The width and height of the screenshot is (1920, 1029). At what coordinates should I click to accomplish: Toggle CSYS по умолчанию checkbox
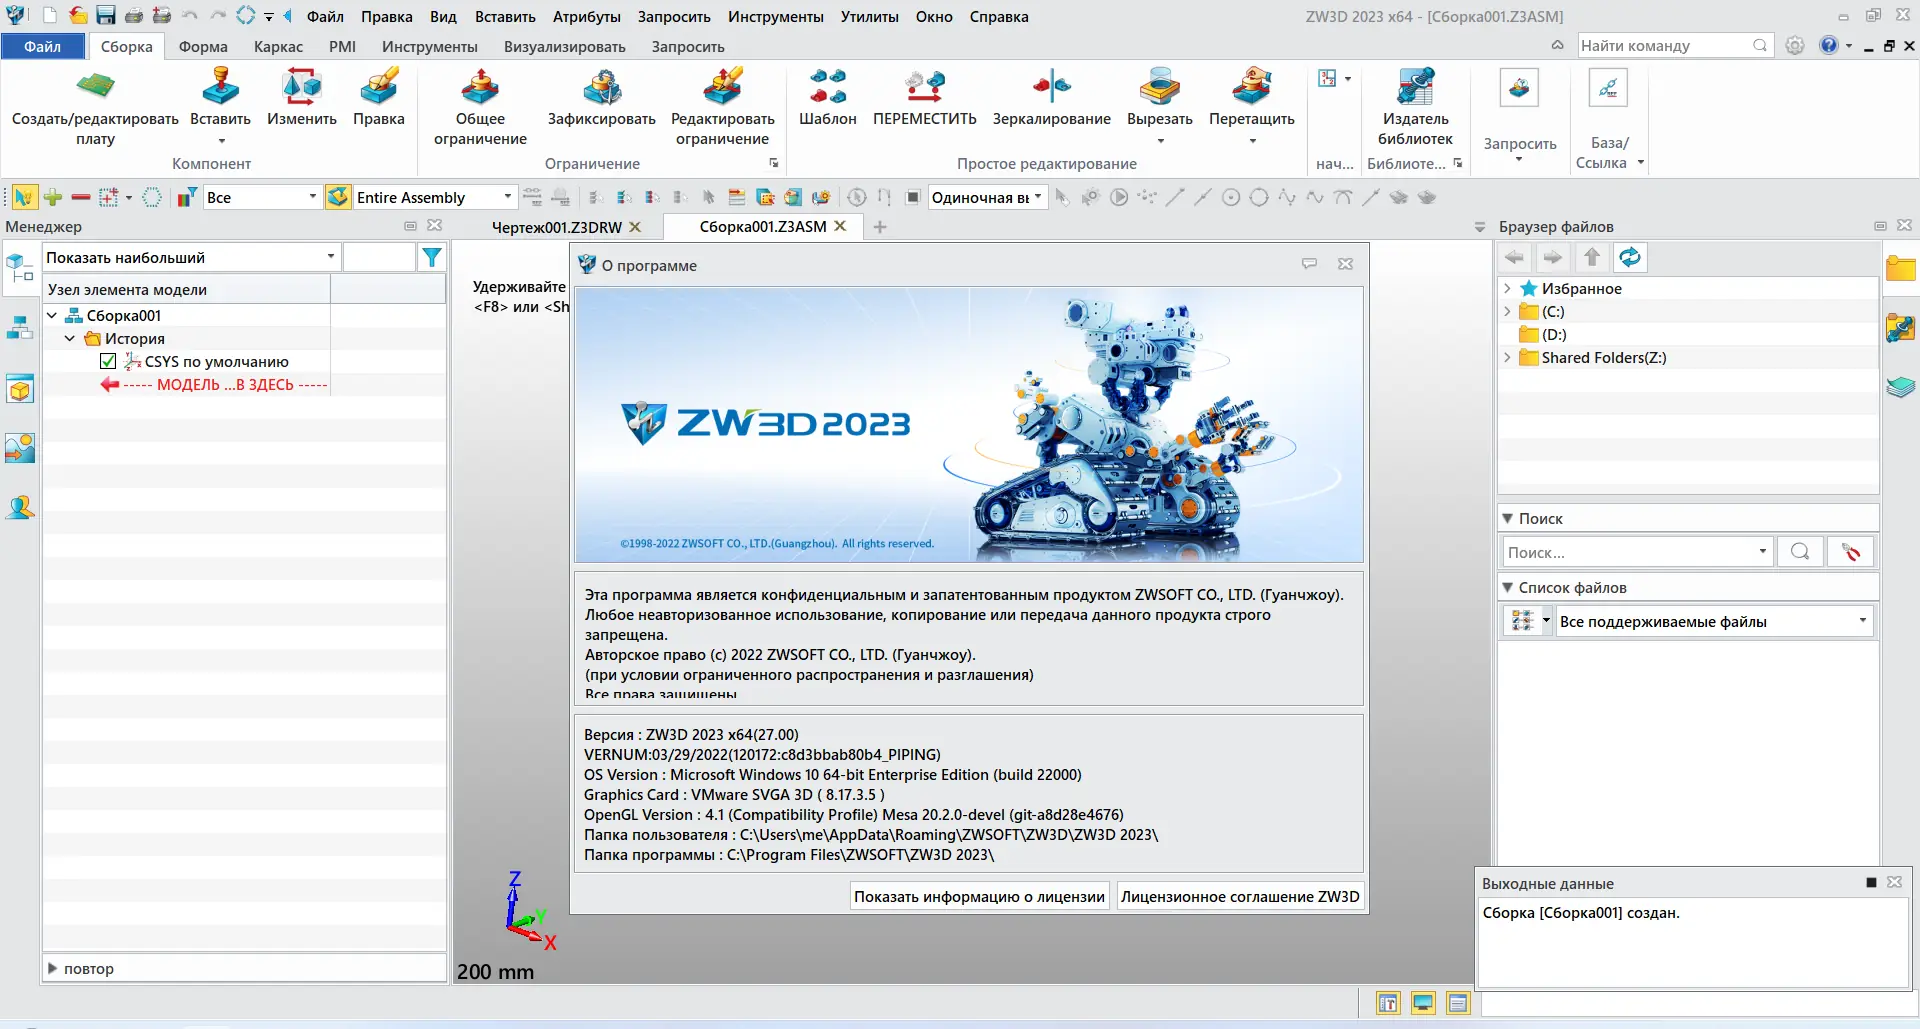tap(108, 362)
